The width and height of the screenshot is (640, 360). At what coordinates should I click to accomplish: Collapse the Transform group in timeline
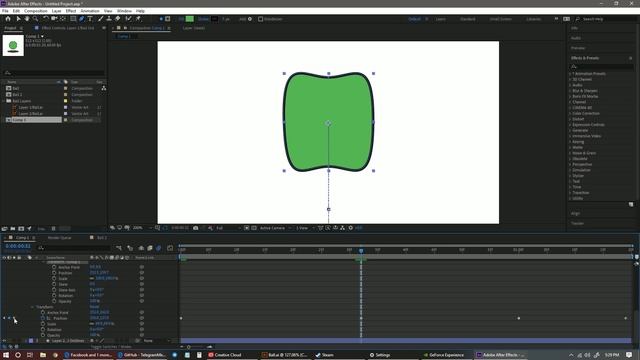tap(33, 307)
